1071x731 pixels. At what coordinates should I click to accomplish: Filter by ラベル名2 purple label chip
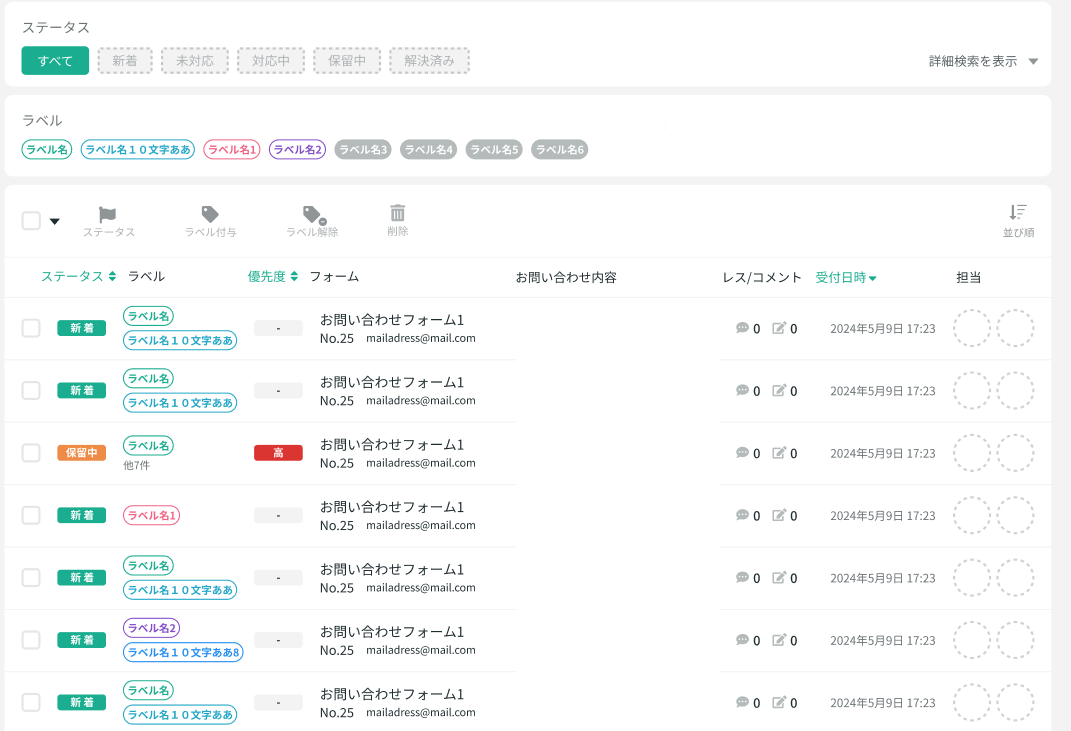pyautogui.click(x=297, y=150)
